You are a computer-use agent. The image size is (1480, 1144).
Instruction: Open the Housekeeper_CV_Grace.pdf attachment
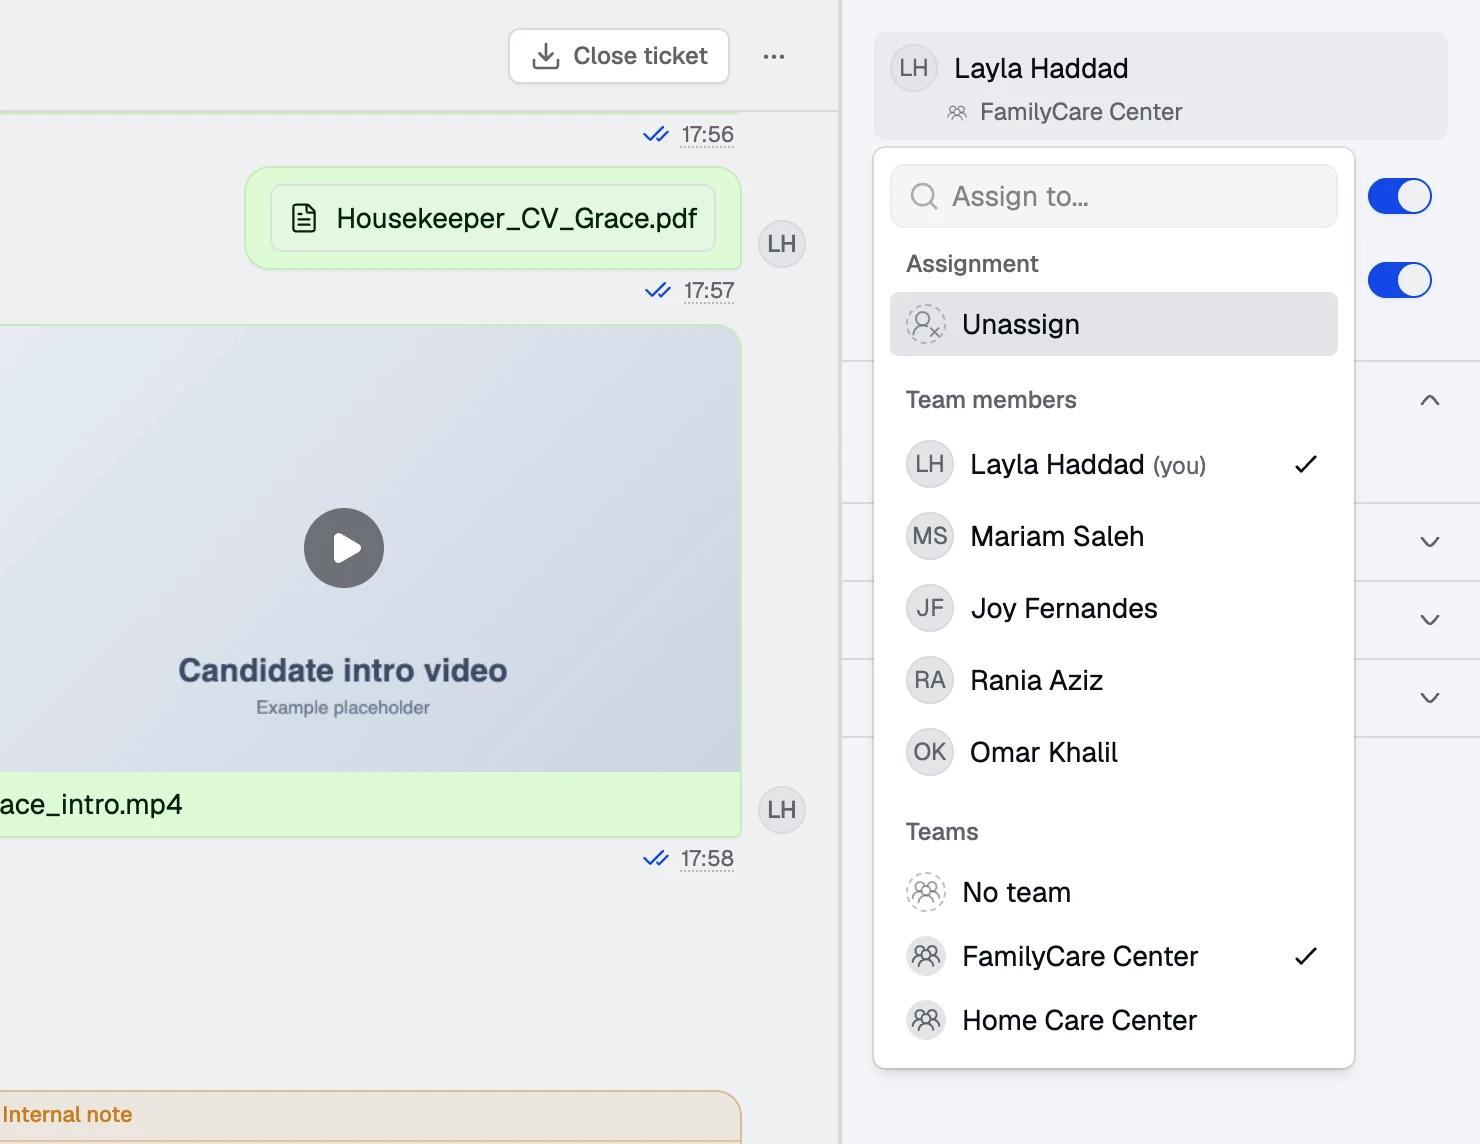(493, 218)
